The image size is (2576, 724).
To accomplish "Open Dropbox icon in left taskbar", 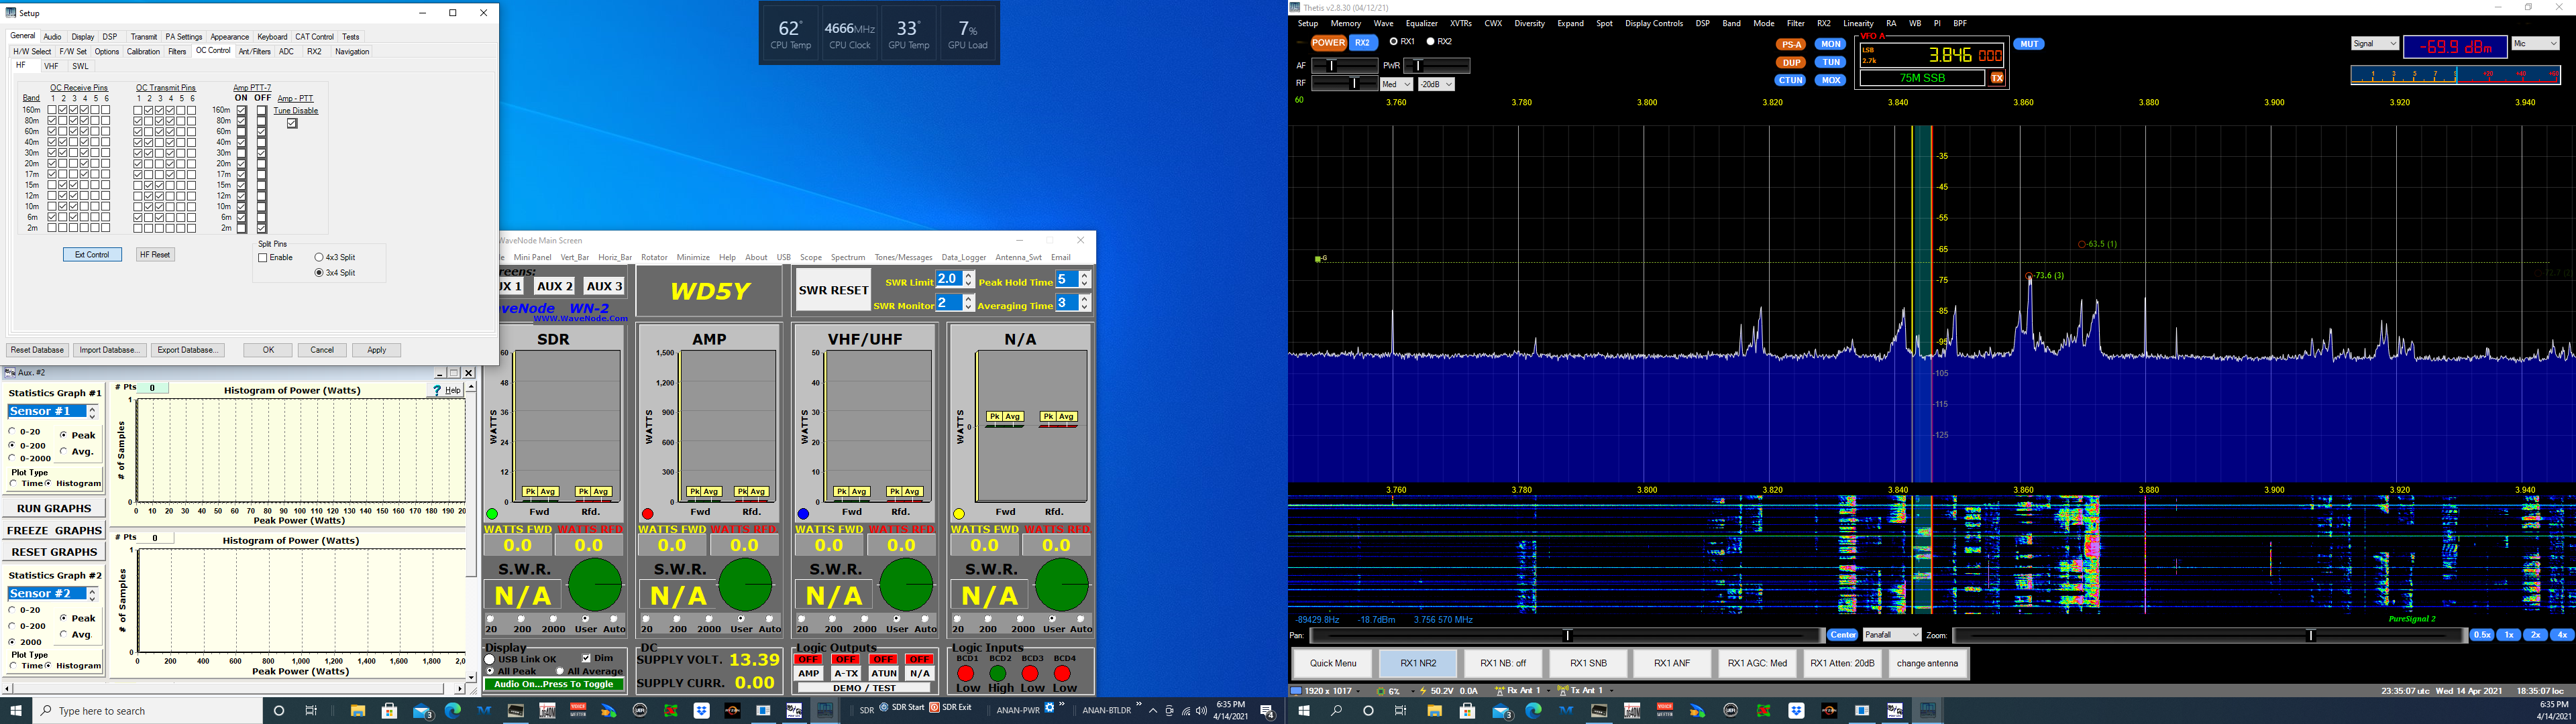I will [x=702, y=711].
